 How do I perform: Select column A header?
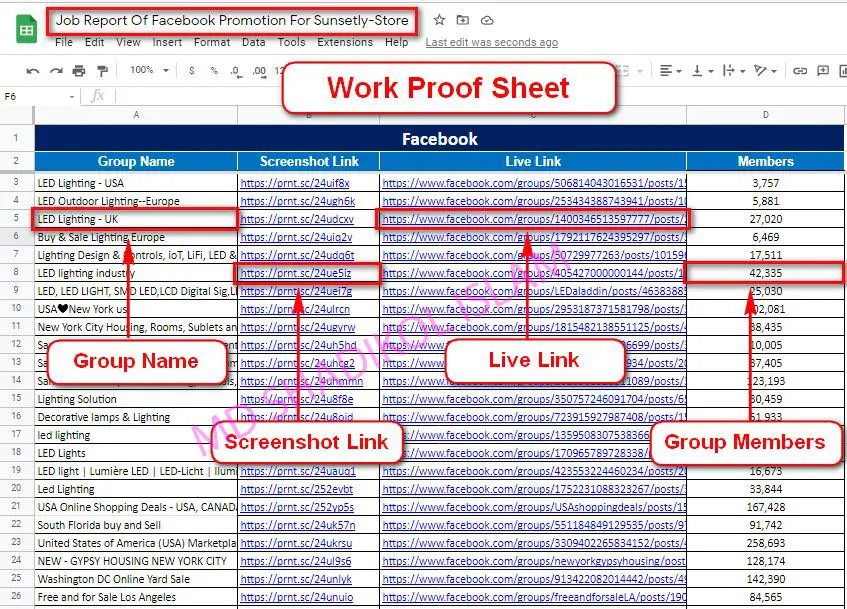tap(136, 115)
